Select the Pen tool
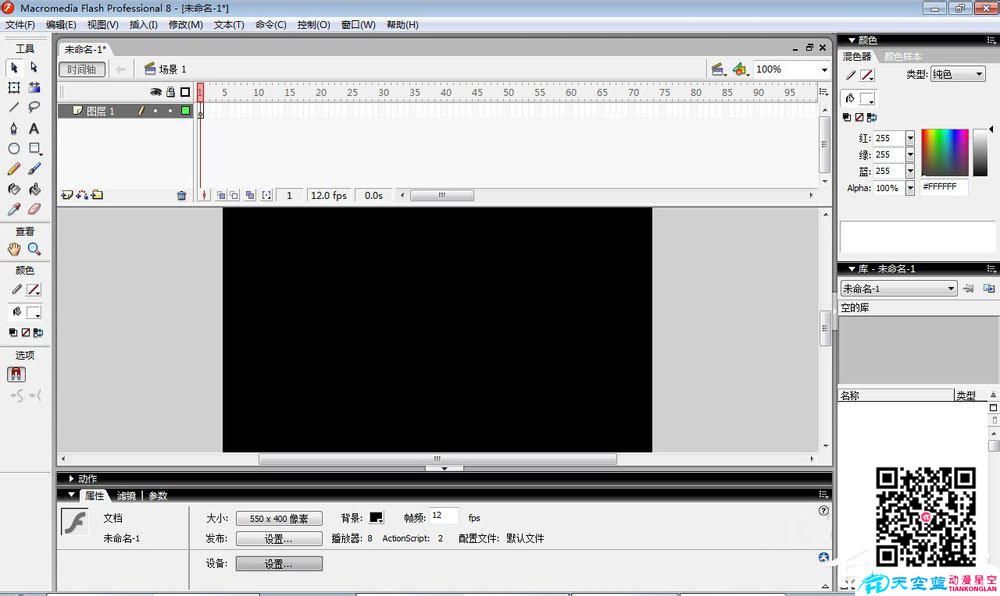 pos(14,128)
